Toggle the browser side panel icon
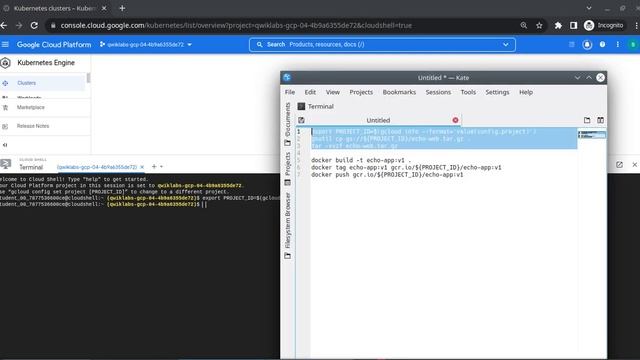Image resolution: width=640 pixels, height=360 pixels. [x=573, y=25]
